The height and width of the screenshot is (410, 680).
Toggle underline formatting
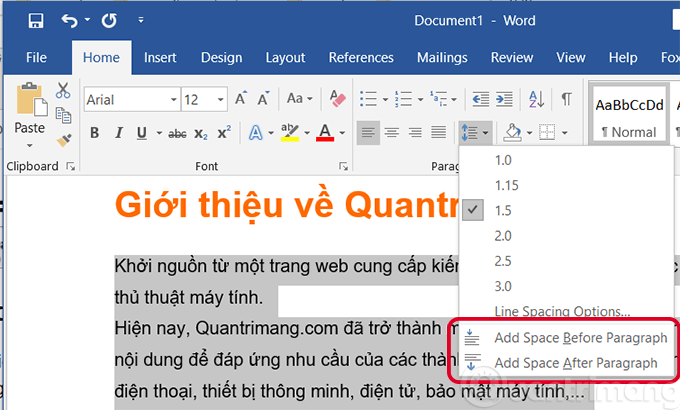click(x=141, y=133)
